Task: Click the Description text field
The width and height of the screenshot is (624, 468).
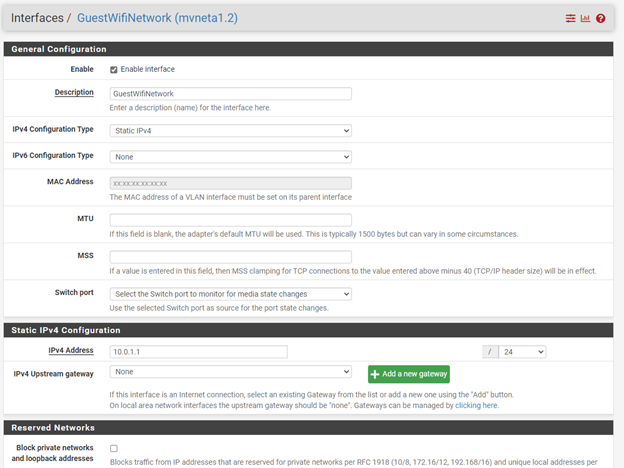Action: [x=230, y=94]
